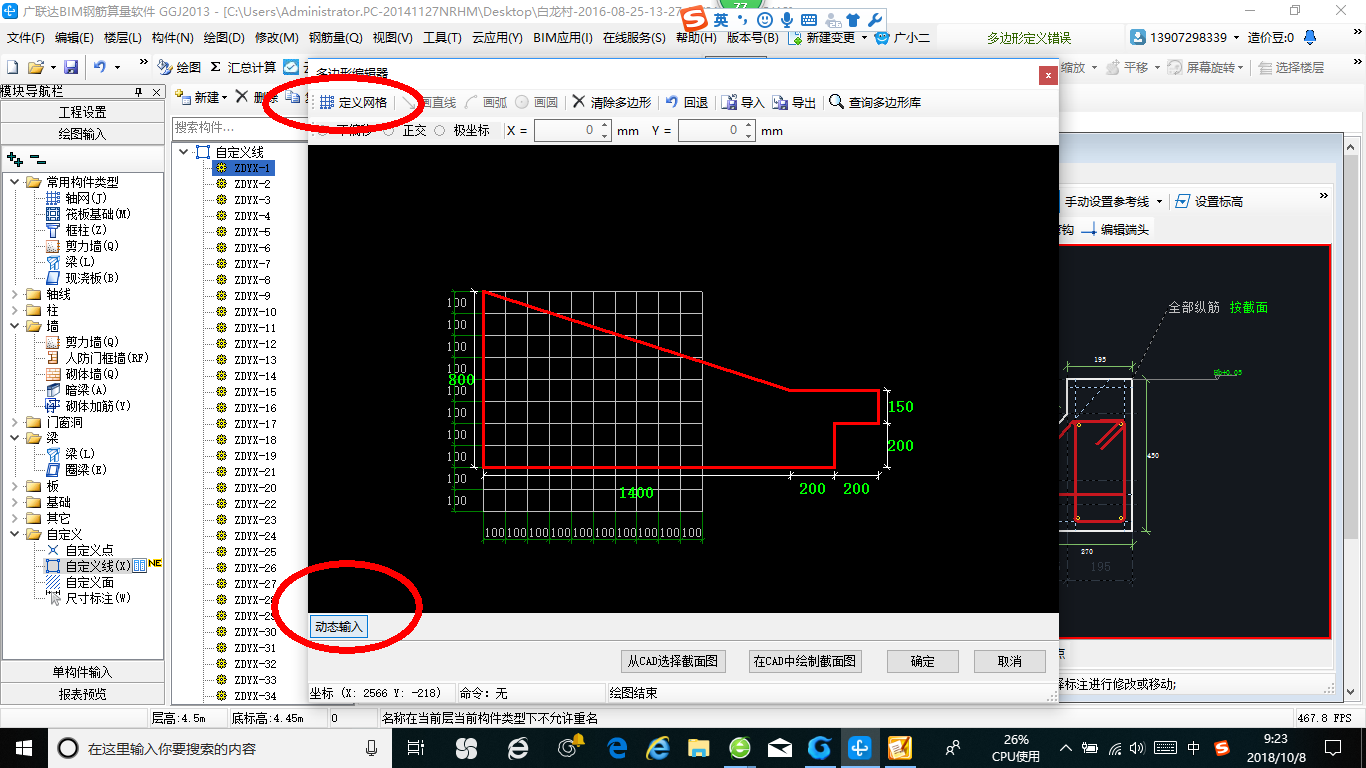This screenshot has width=1366, height=768.
Task: Open the 新建 dropdown arrow
Action: 225,97
